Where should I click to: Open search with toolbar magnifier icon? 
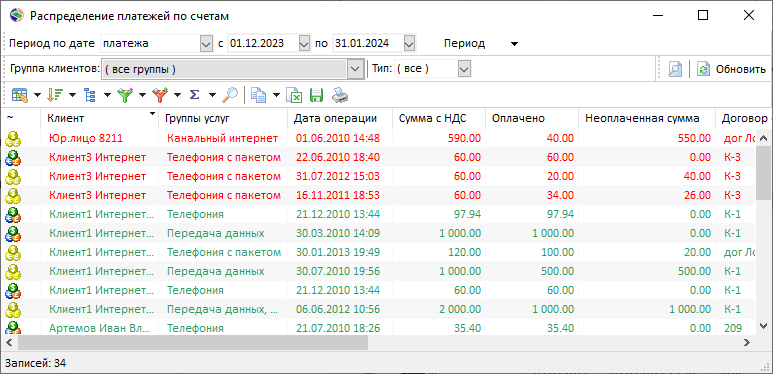(x=230, y=95)
